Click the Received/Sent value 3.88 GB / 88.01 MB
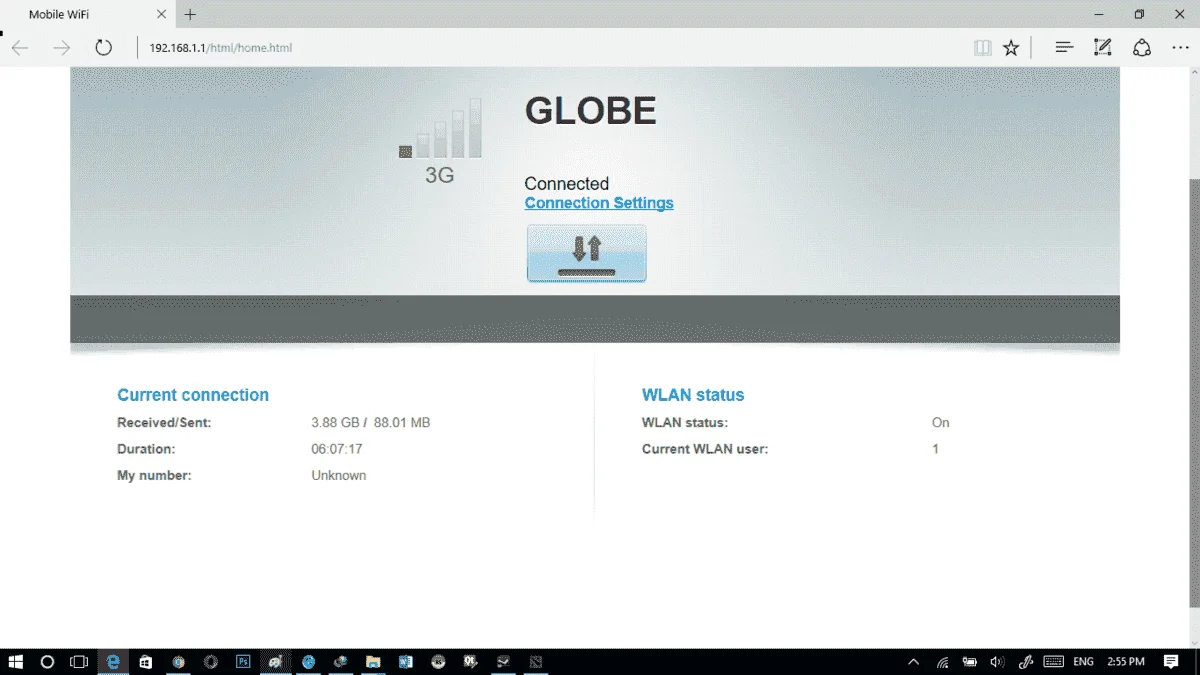Viewport: 1200px width, 675px height. coord(371,423)
